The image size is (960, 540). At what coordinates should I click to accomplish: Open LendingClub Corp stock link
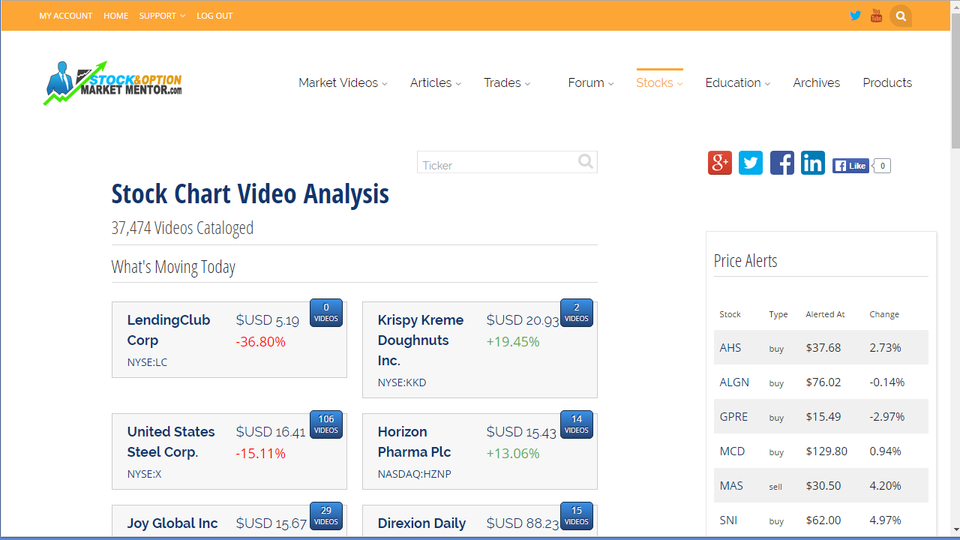click(168, 330)
